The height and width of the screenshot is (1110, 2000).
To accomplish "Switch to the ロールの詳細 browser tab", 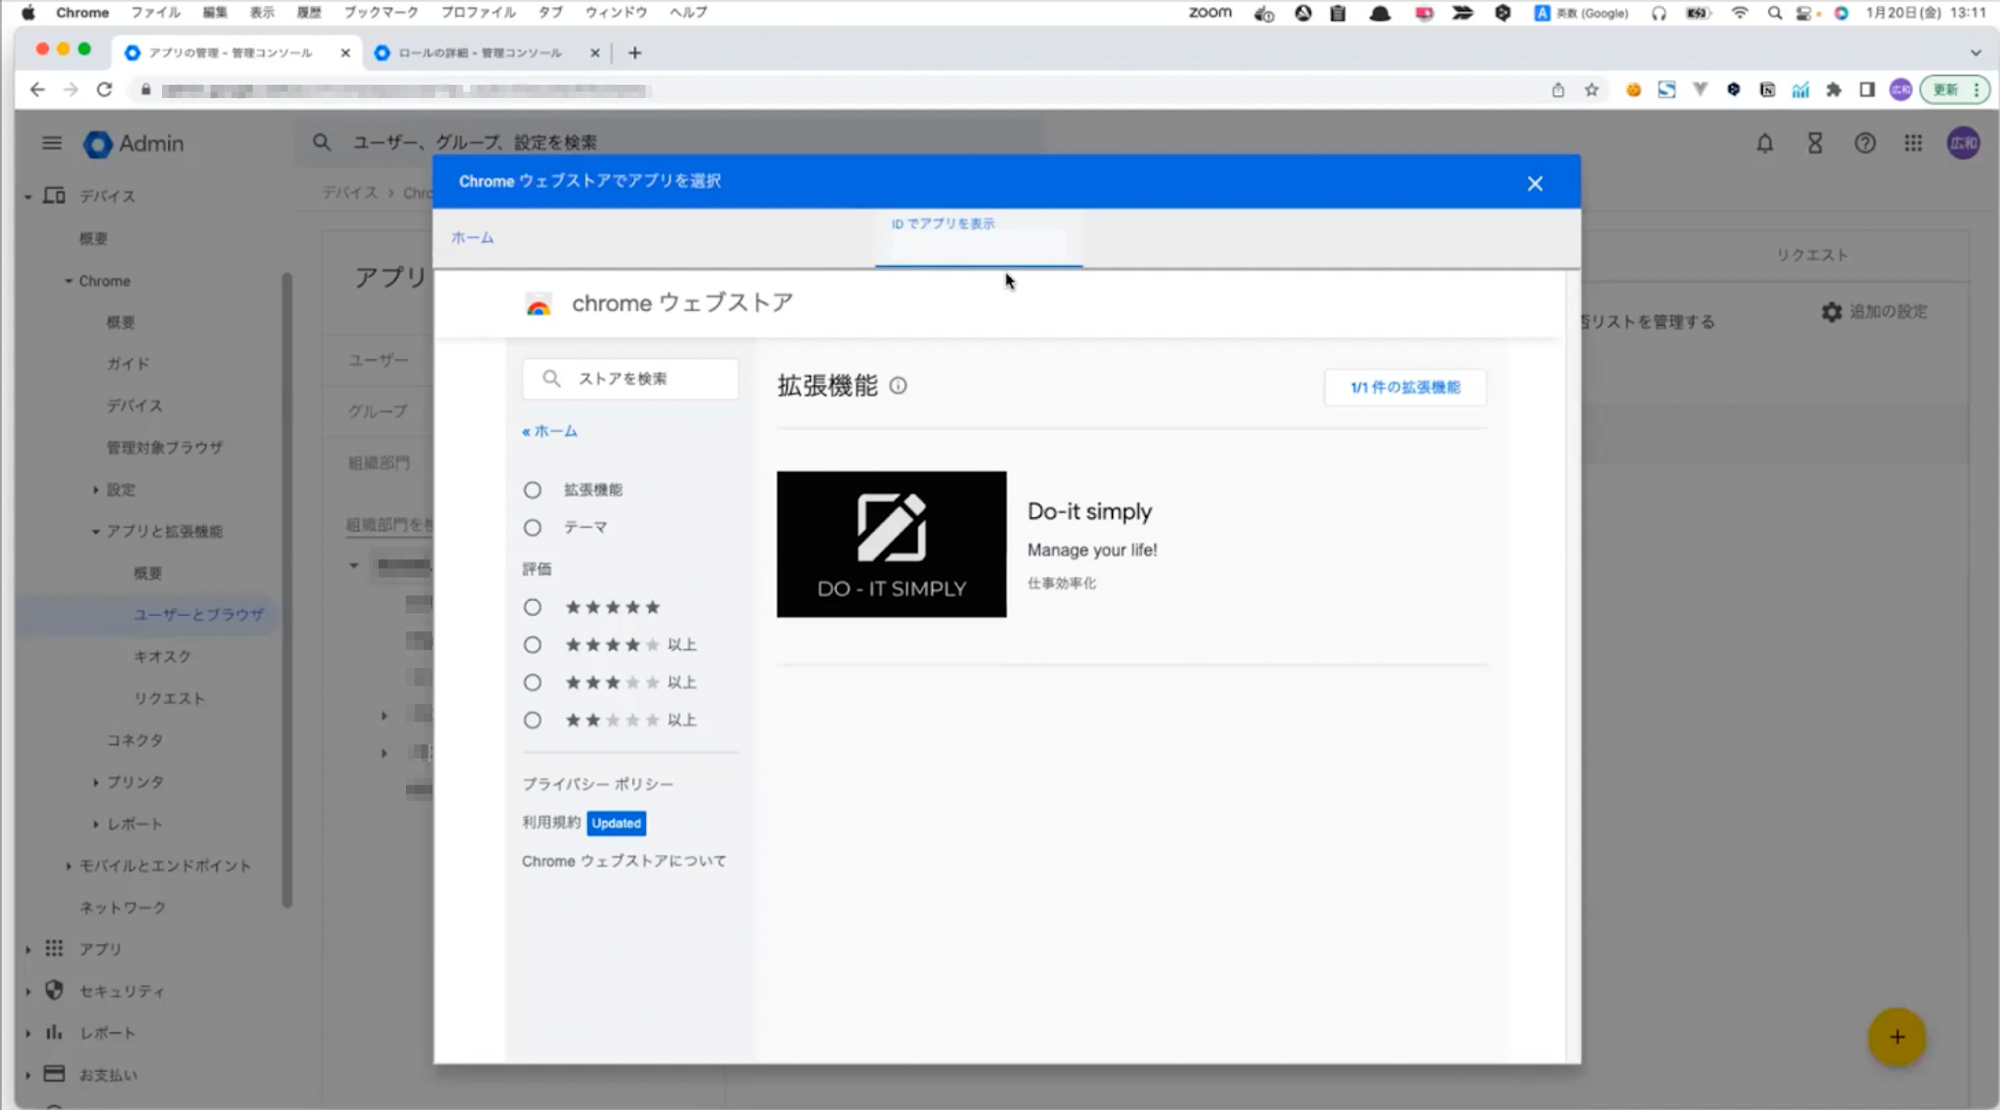I will pyautogui.click(x=479, y=53).
